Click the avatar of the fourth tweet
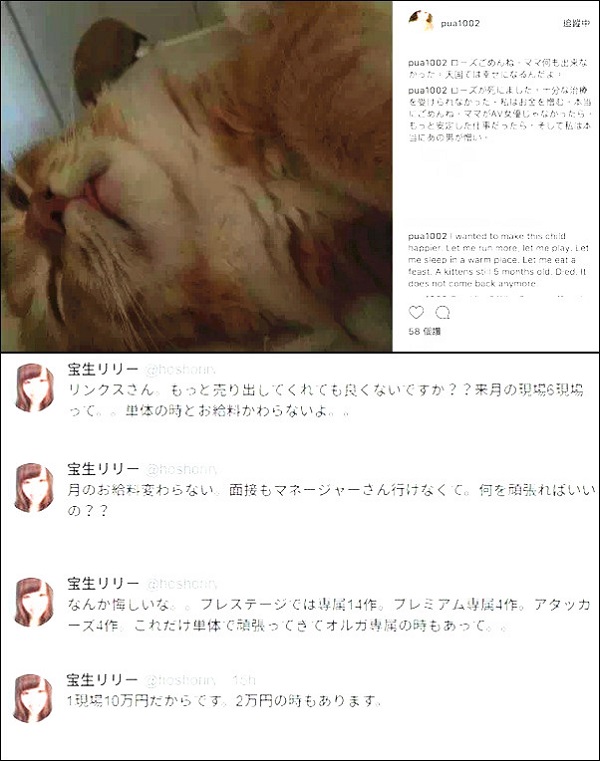 (33, 698)
